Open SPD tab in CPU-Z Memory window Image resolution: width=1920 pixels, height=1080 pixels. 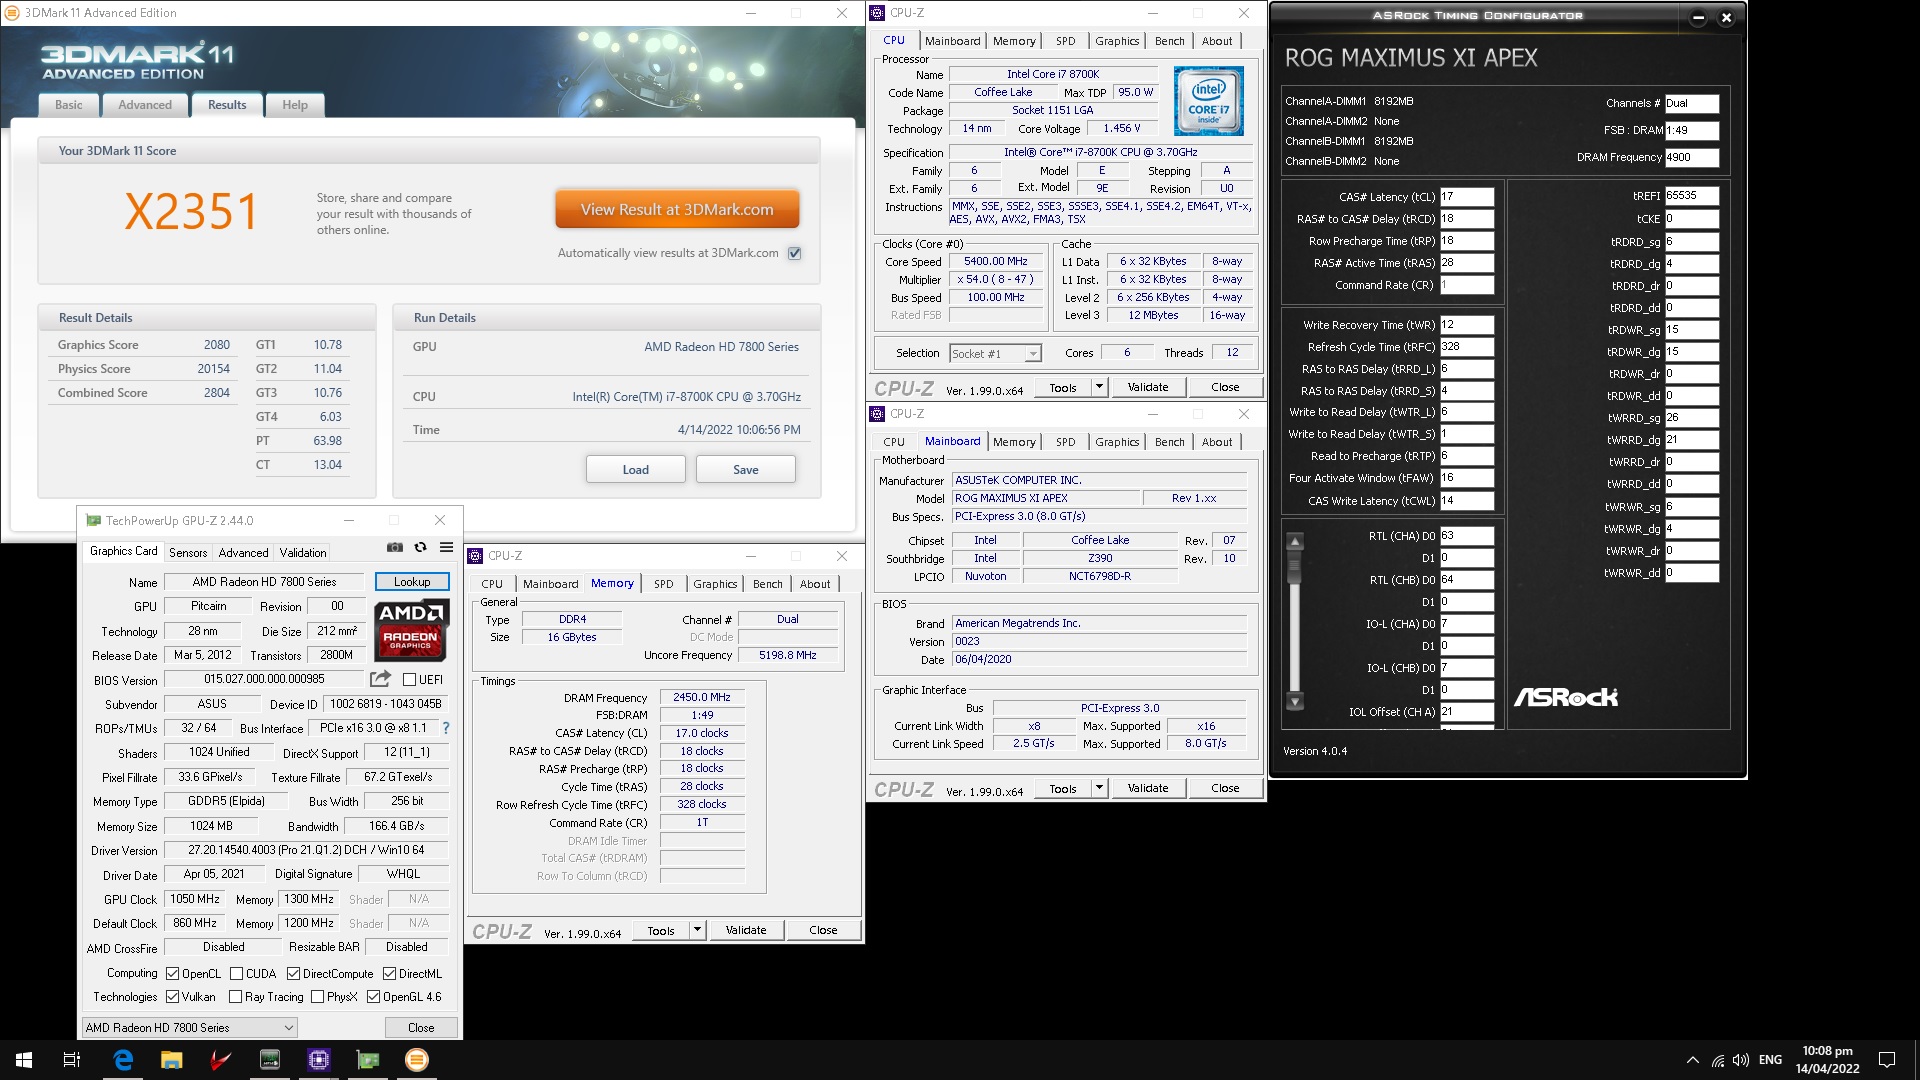pos(664,584)
